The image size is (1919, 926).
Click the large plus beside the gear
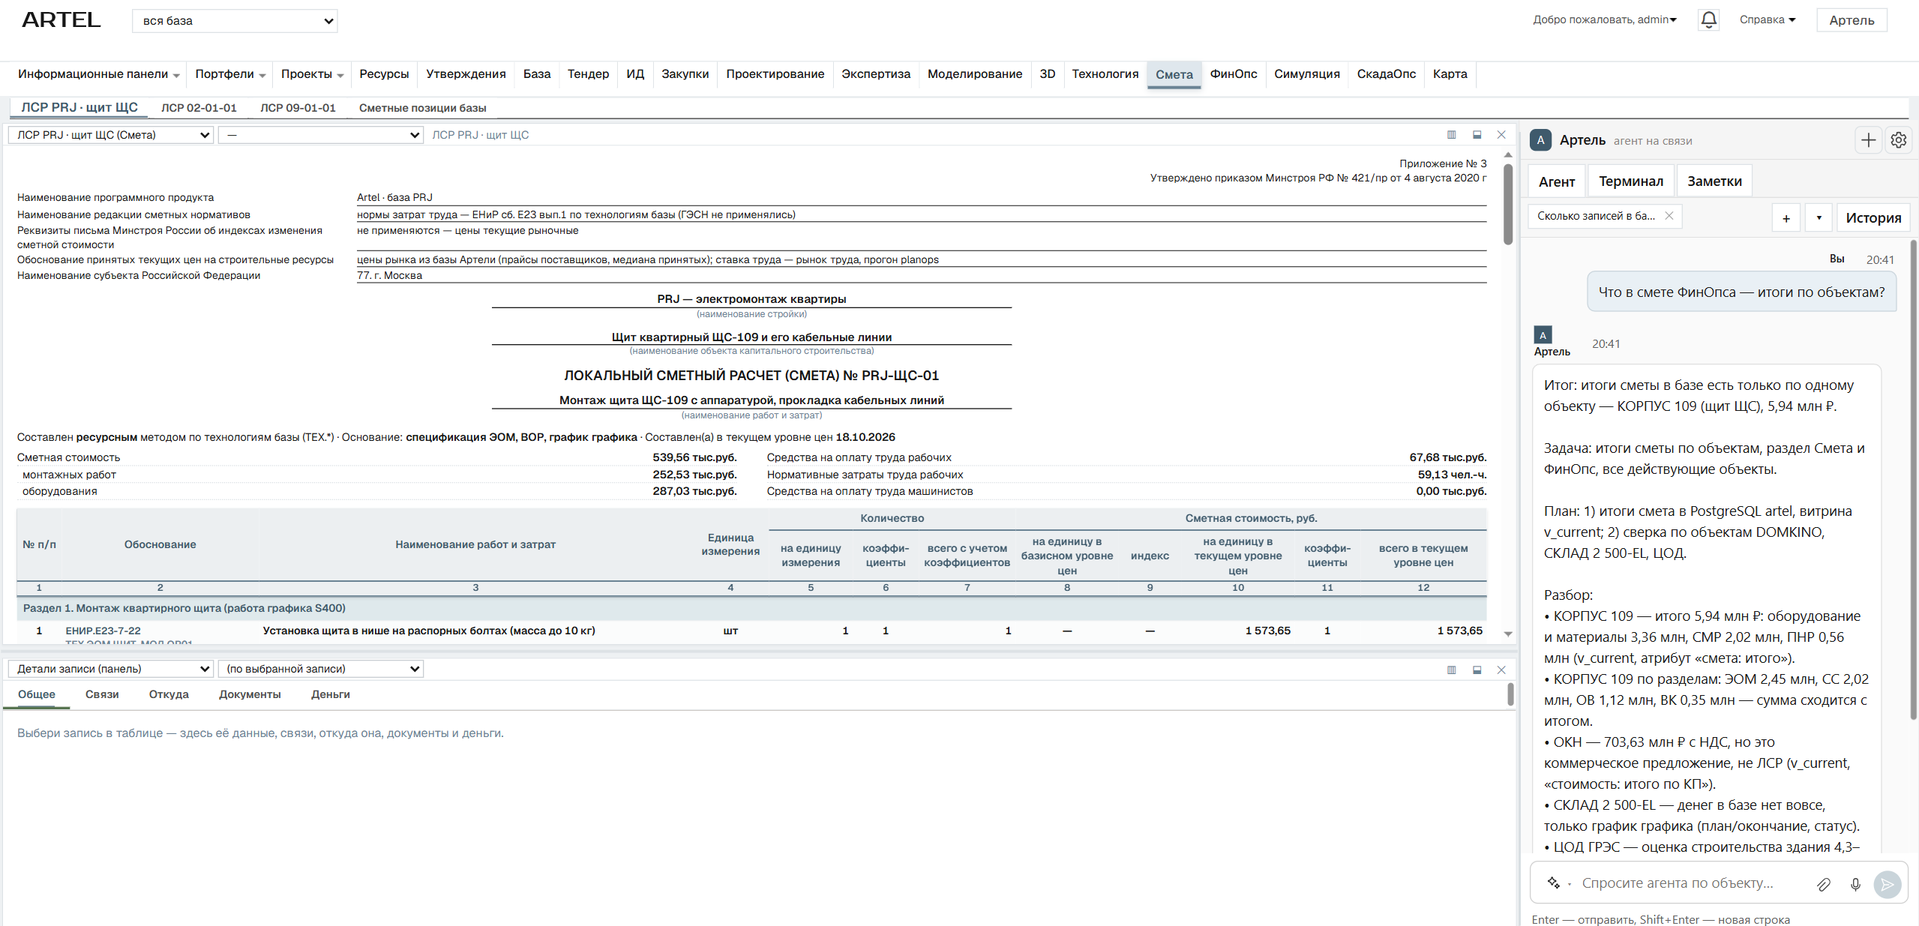click(x=1868, y=140)
